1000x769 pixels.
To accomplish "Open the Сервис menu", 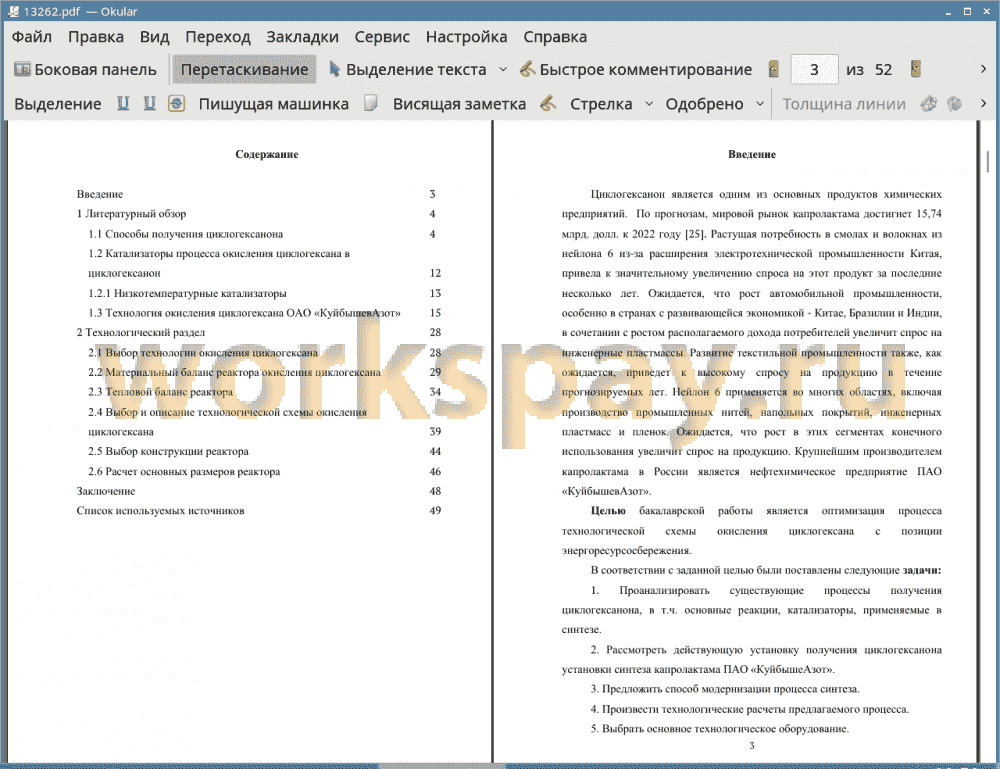I will coord(382,37).
